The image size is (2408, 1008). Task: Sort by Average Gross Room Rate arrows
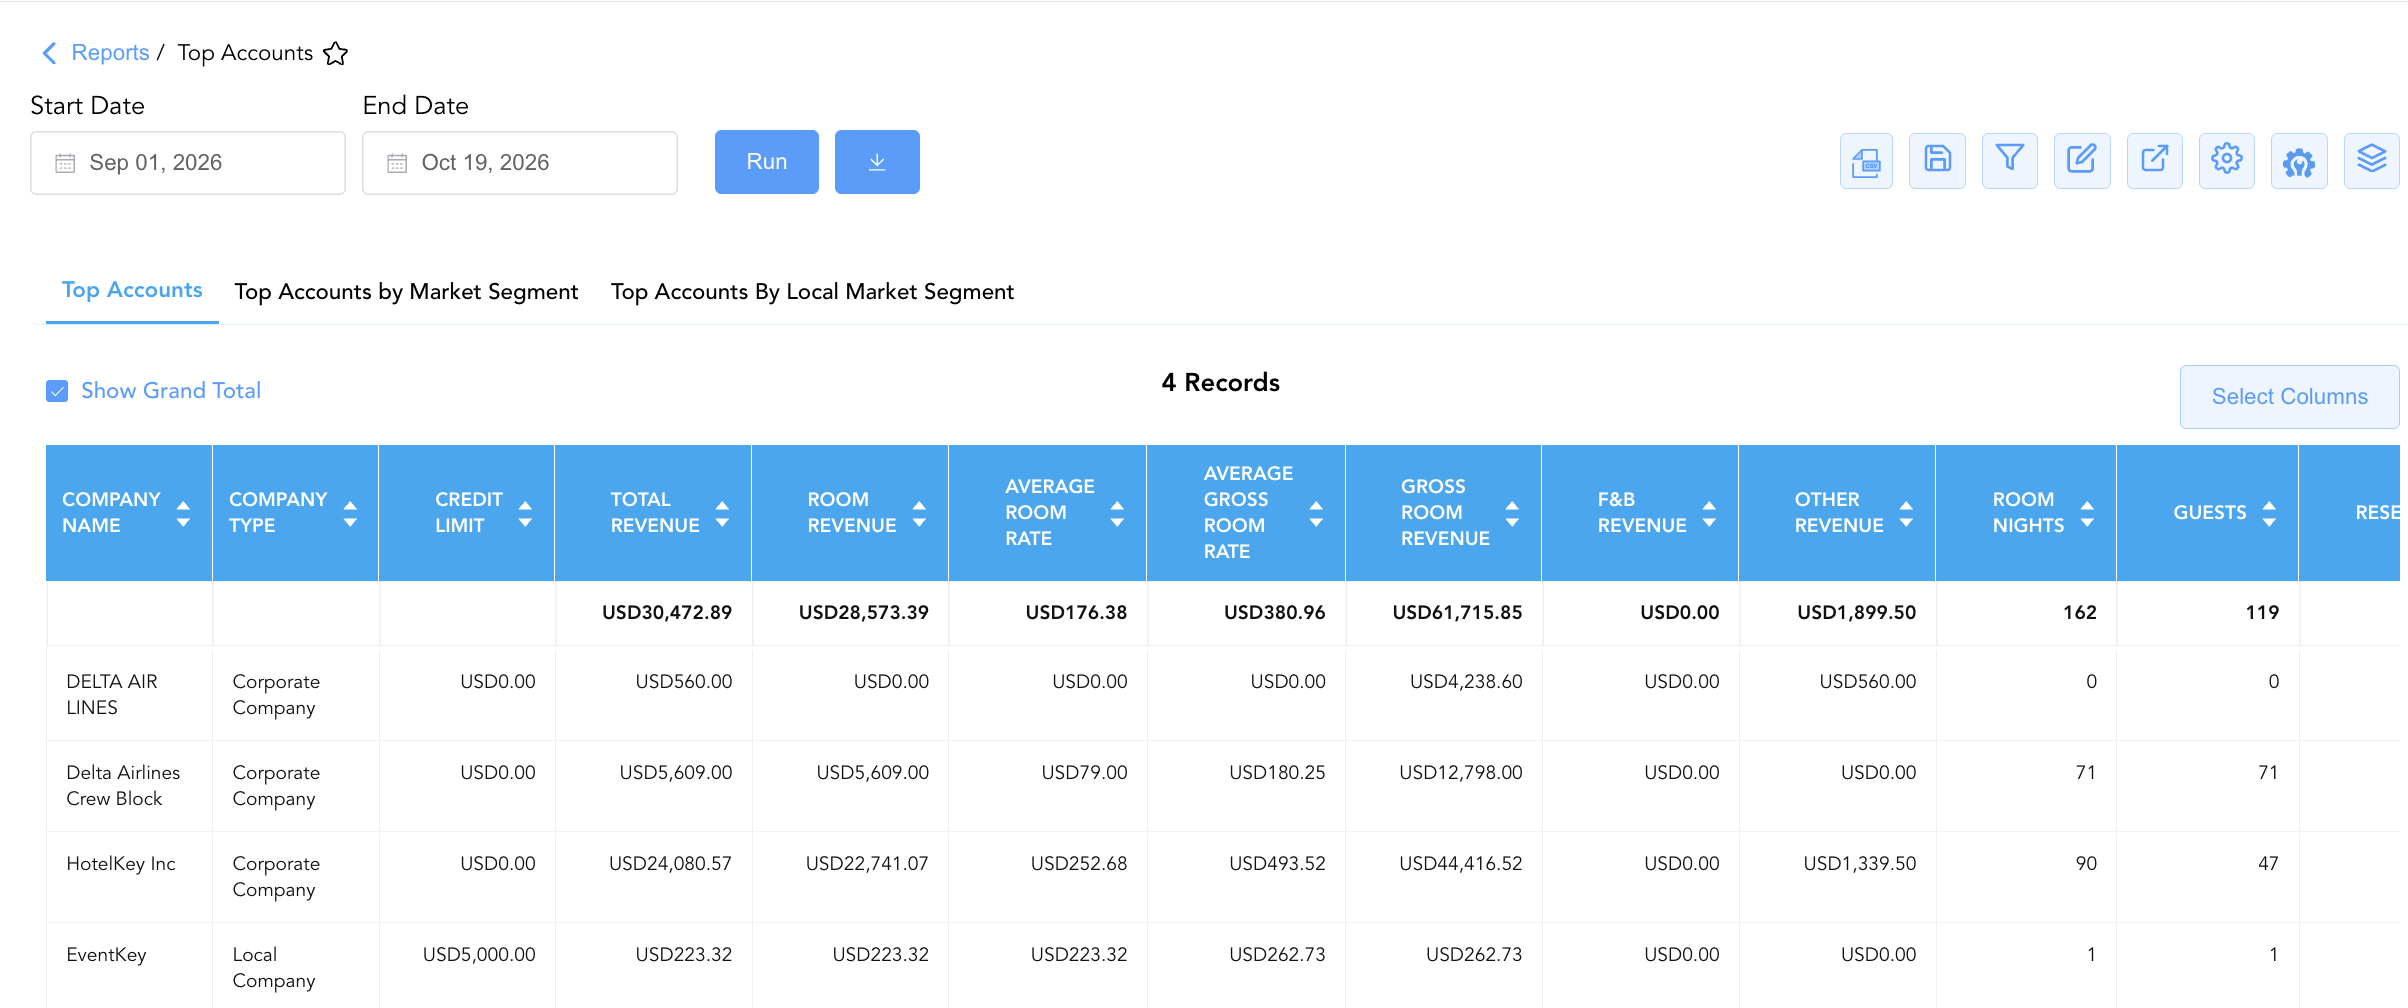1316,513
